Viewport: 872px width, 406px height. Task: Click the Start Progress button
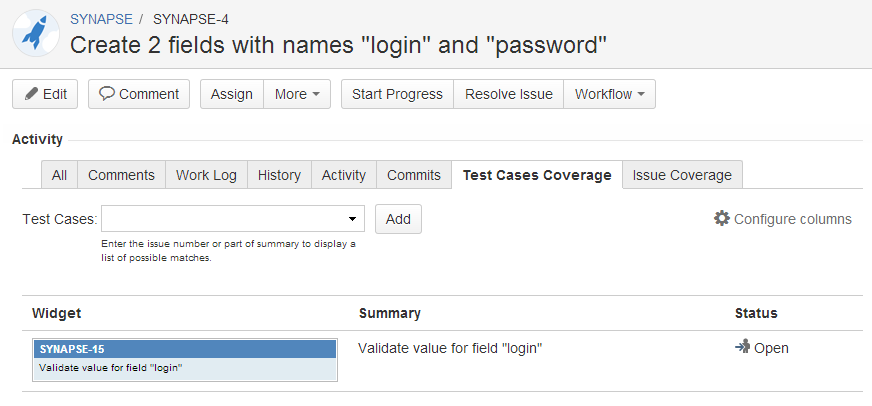point(397,94)
